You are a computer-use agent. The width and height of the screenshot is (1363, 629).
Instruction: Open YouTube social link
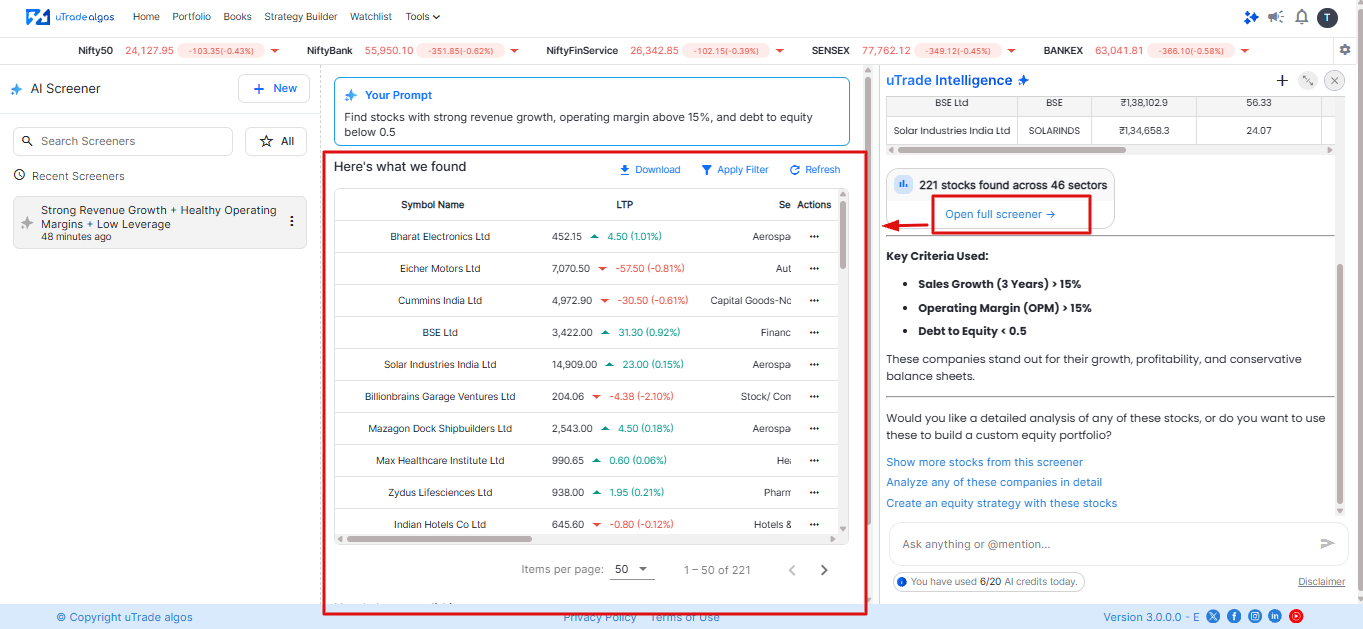[x=1296, y=617]
